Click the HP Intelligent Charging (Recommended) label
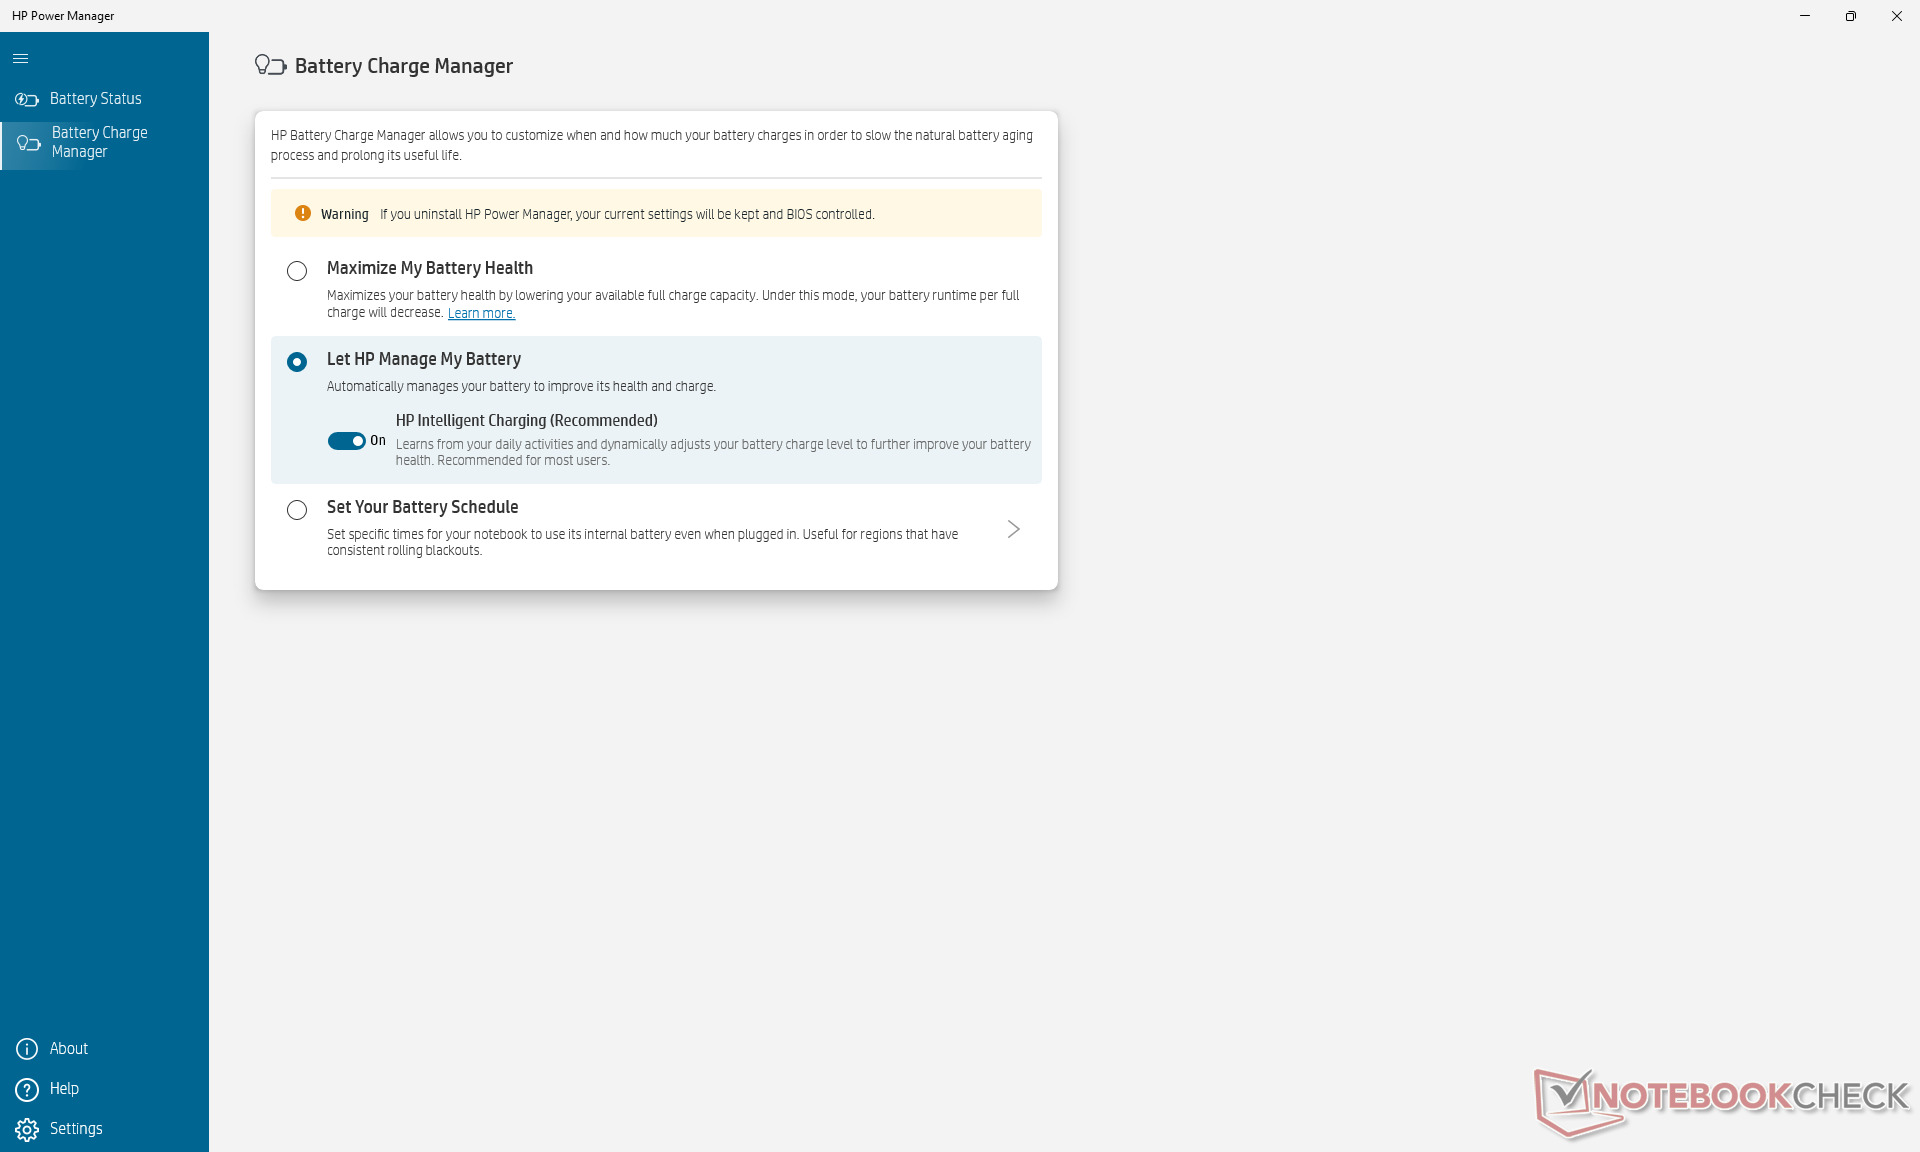1920x1152 pixels. tap(526, 421)
